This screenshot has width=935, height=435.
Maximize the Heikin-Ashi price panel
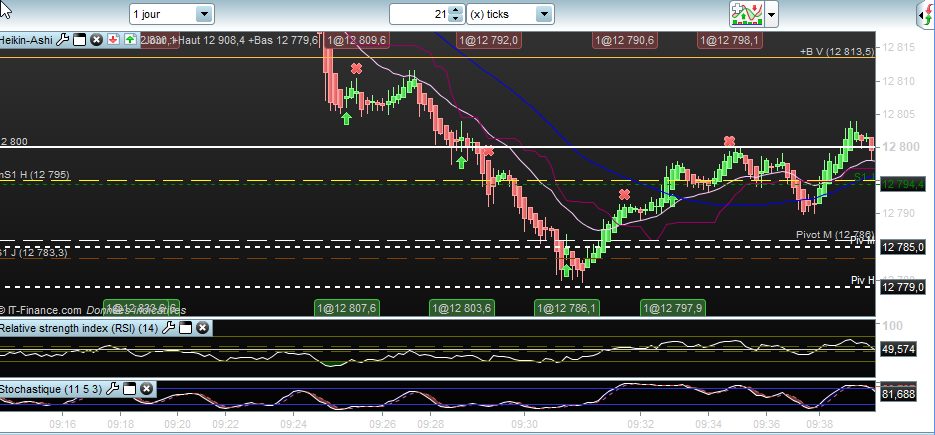79,41
